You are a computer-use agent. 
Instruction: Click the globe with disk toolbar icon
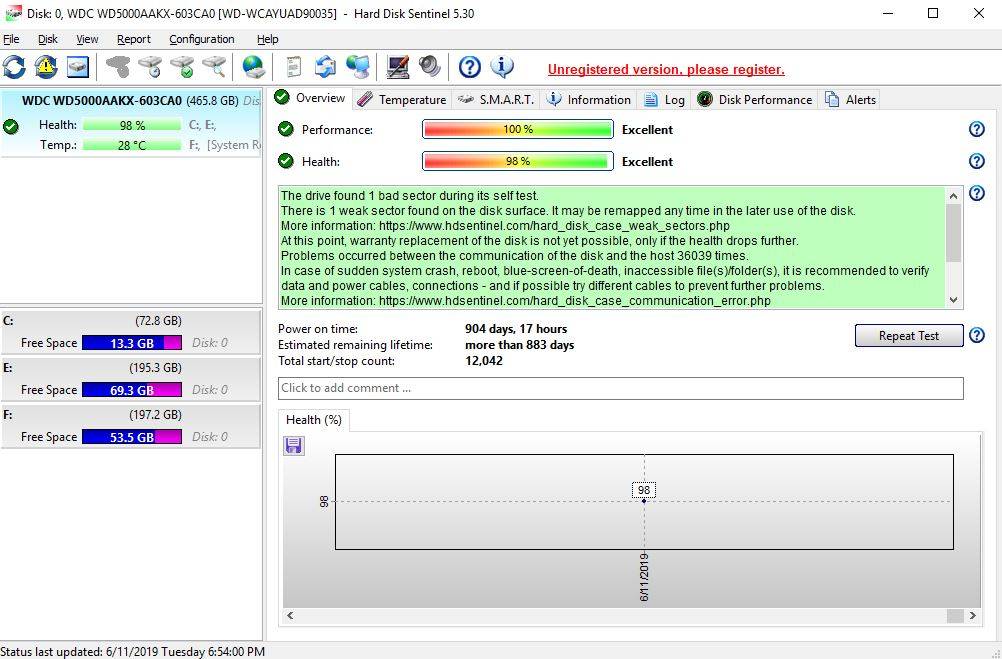click(254, 66)
